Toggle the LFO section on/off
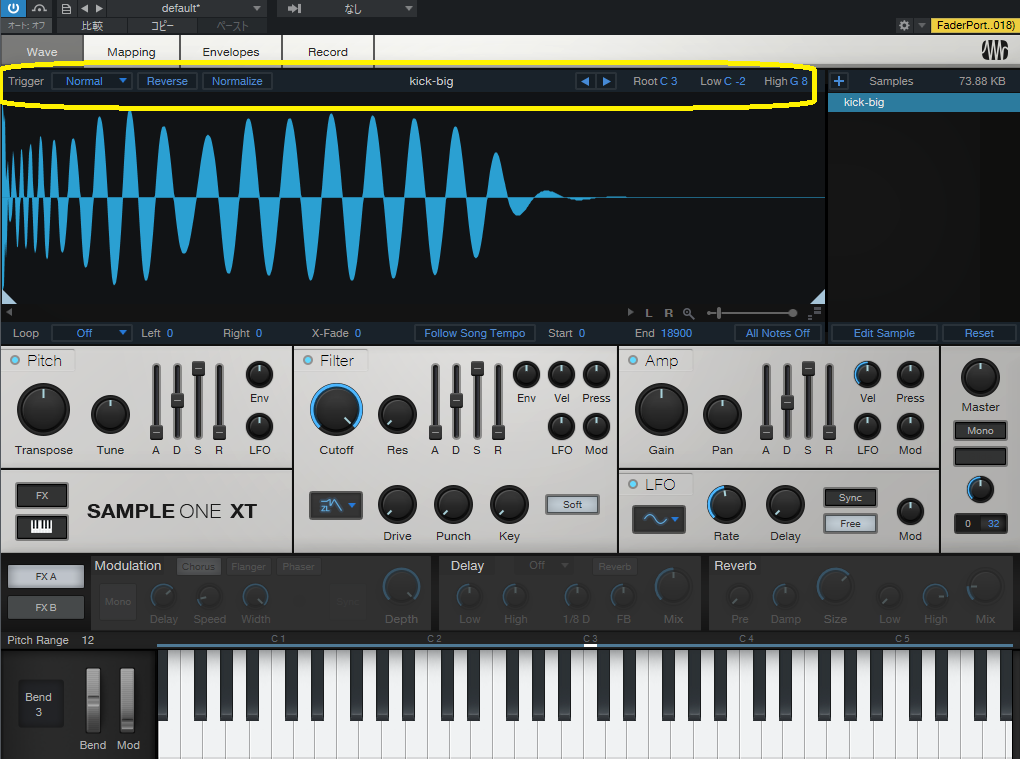Viewport: 1020px width, 759px height. tap(633, 485)
